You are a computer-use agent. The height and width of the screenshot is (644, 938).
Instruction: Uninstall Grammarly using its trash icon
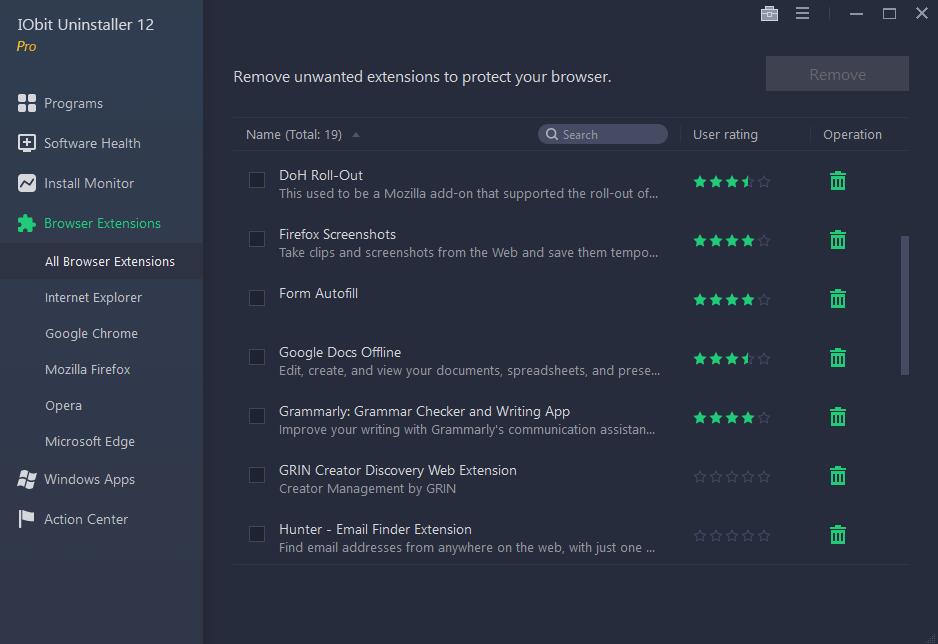click(x=838, y=417)
